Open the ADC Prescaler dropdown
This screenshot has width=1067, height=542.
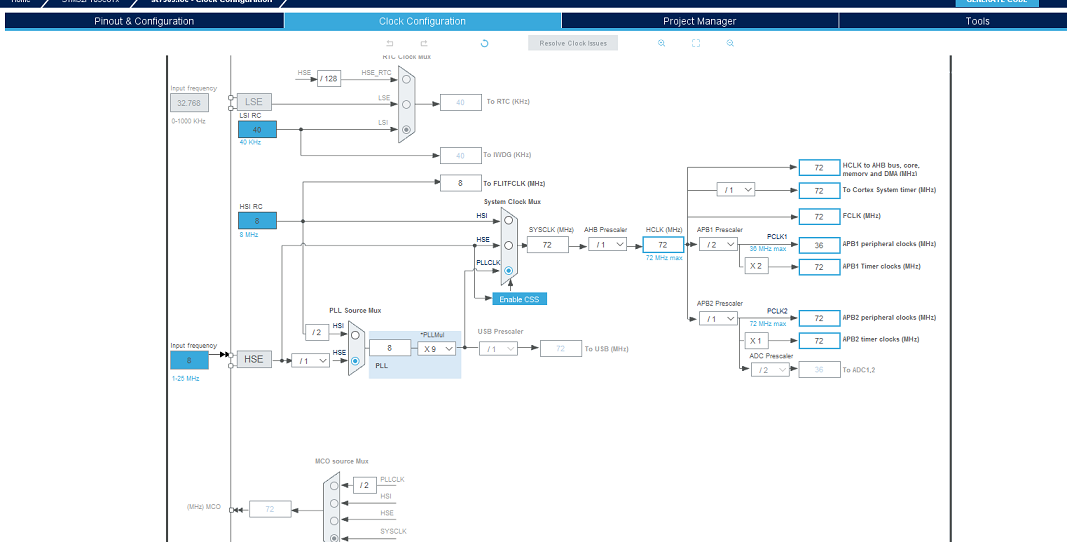coord(770,370)
